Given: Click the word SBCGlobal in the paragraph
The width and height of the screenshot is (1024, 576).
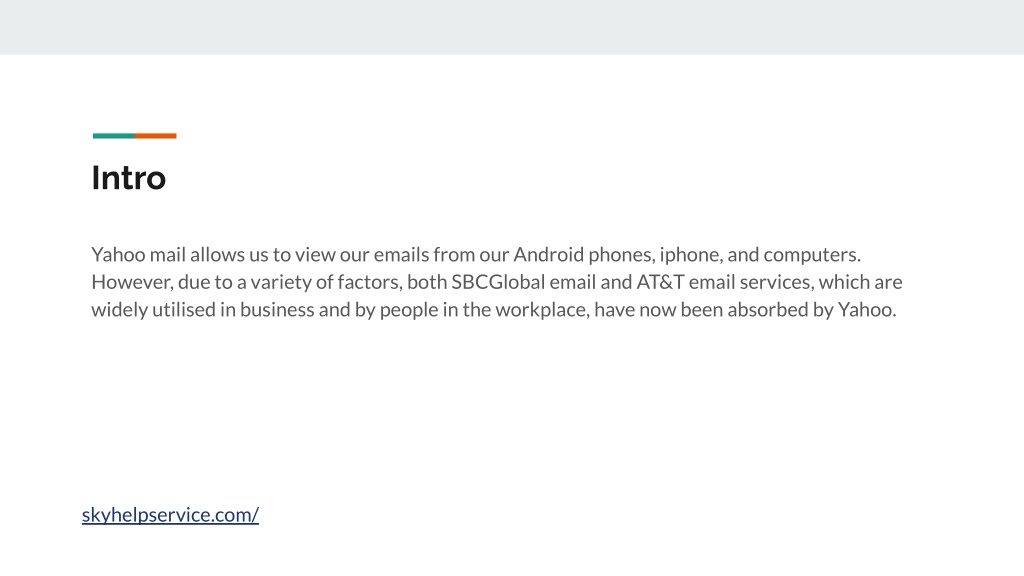Looking at the screenshot, I should pos(498,282).
